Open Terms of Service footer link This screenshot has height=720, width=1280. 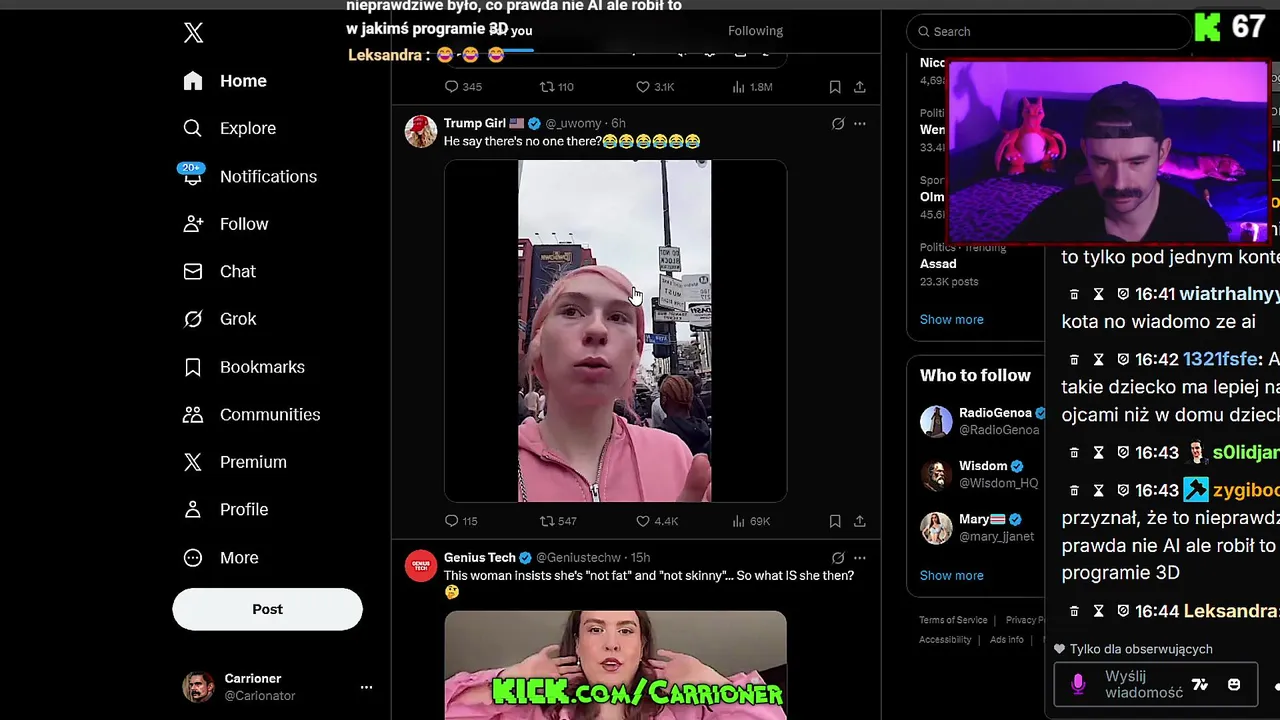click(953, 620)
